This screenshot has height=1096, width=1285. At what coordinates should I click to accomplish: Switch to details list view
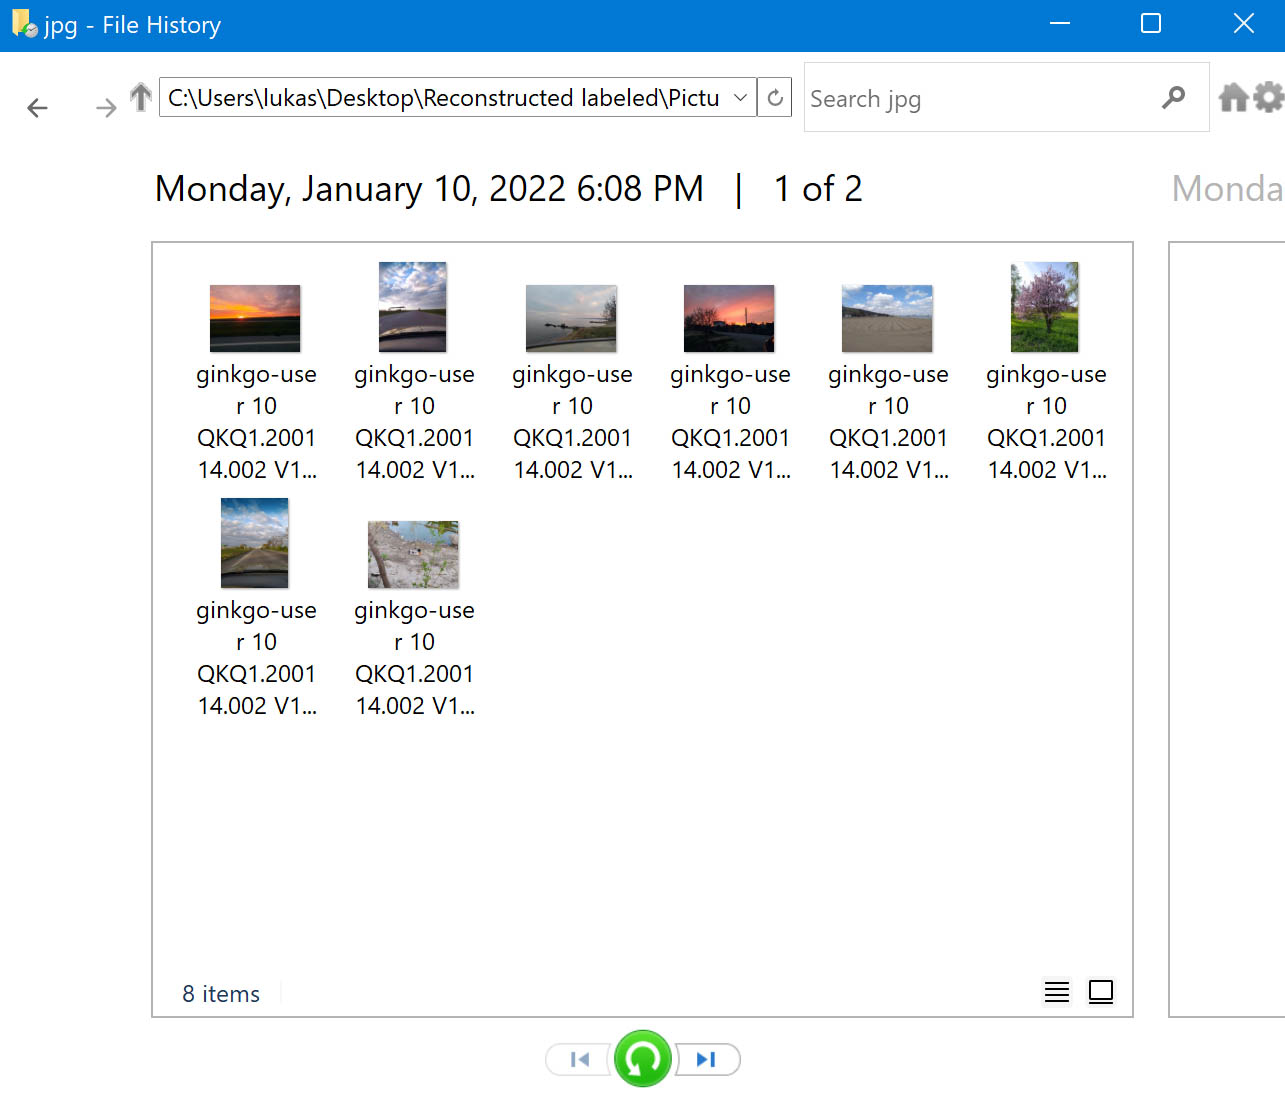1056,991
